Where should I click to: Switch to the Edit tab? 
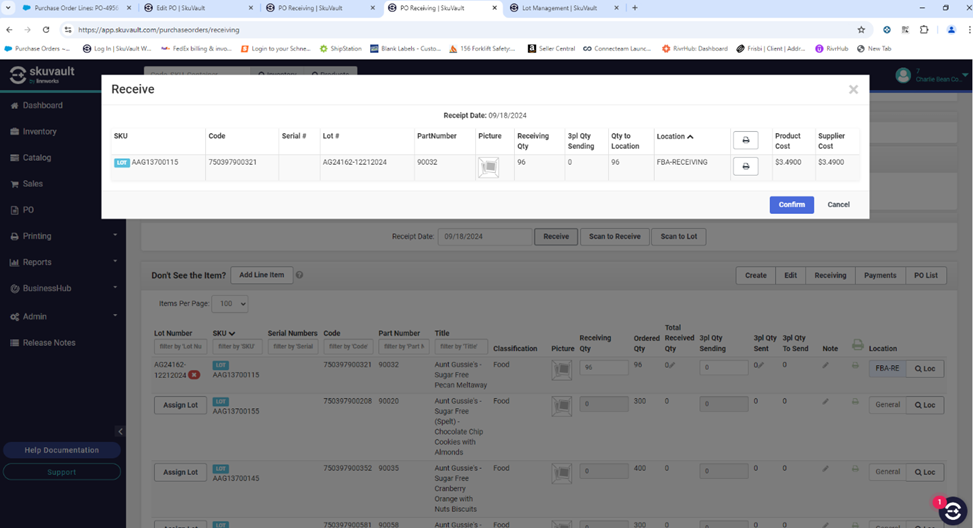click(790, 275)
